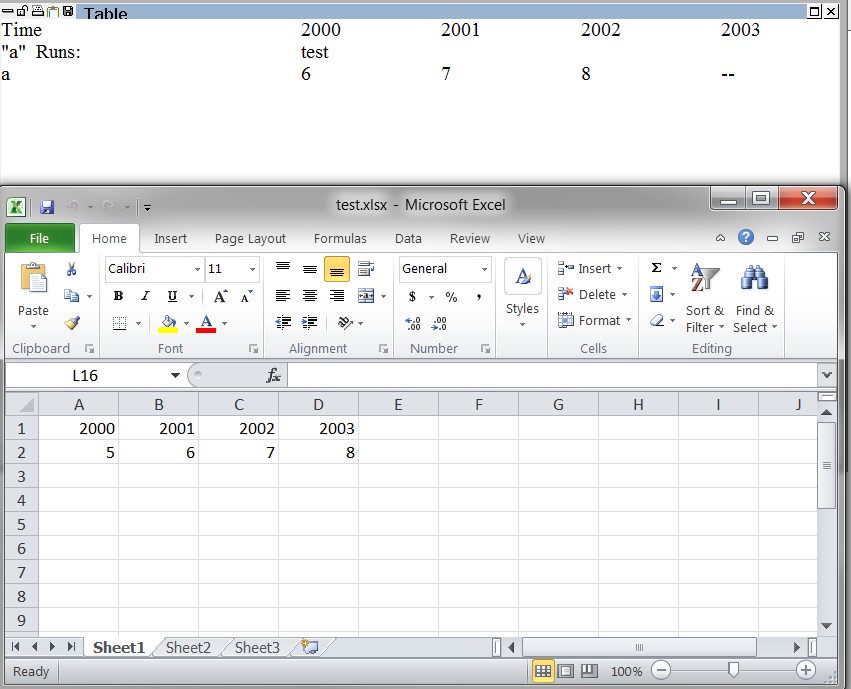This screenshot has width=851, height=689.
Task: Click the Clear eraser icon
Action: [x=657, y=321]
